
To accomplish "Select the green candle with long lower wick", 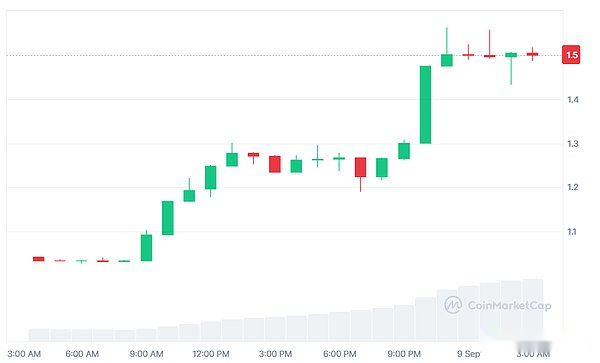I will (511, 68).
